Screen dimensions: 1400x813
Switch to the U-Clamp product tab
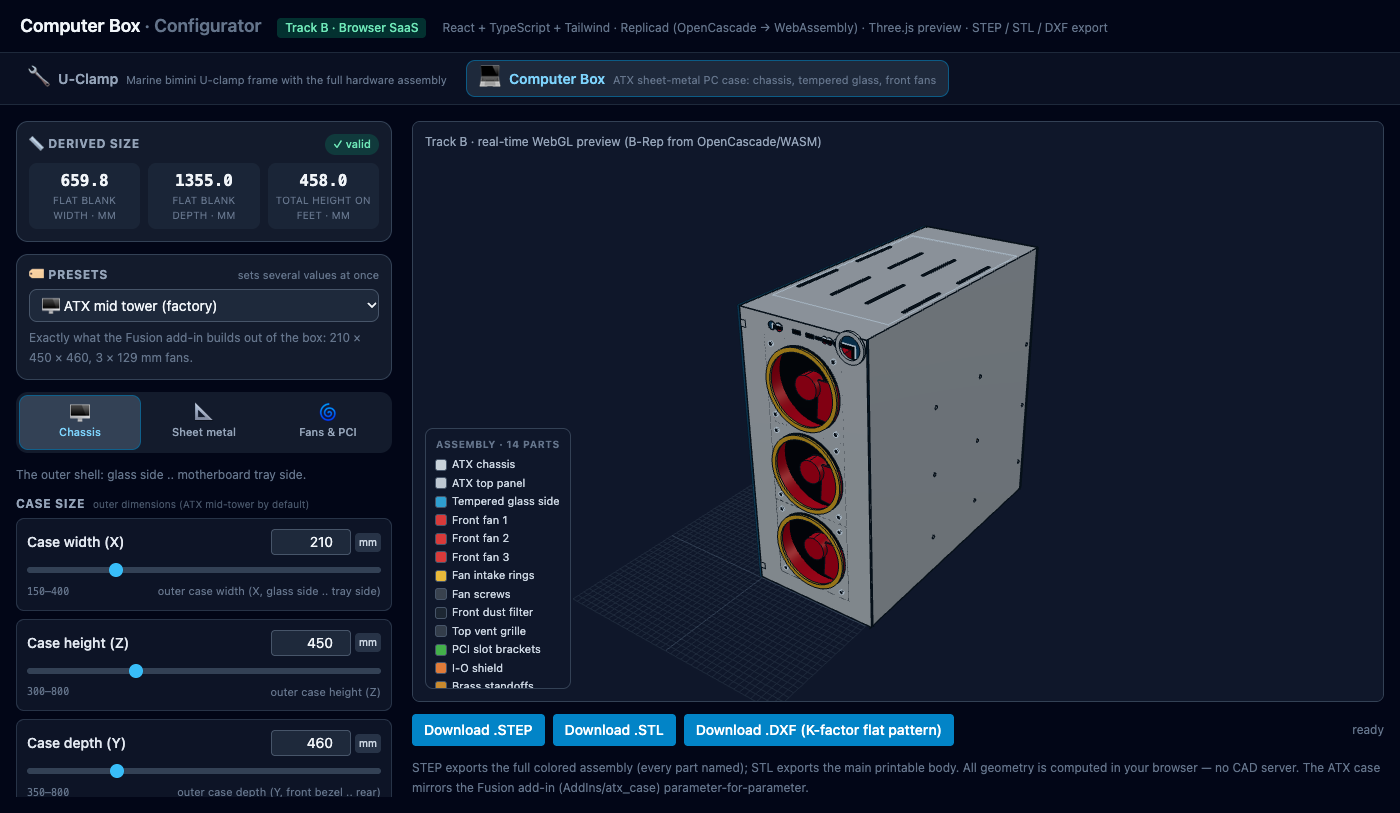pos(238,79)
